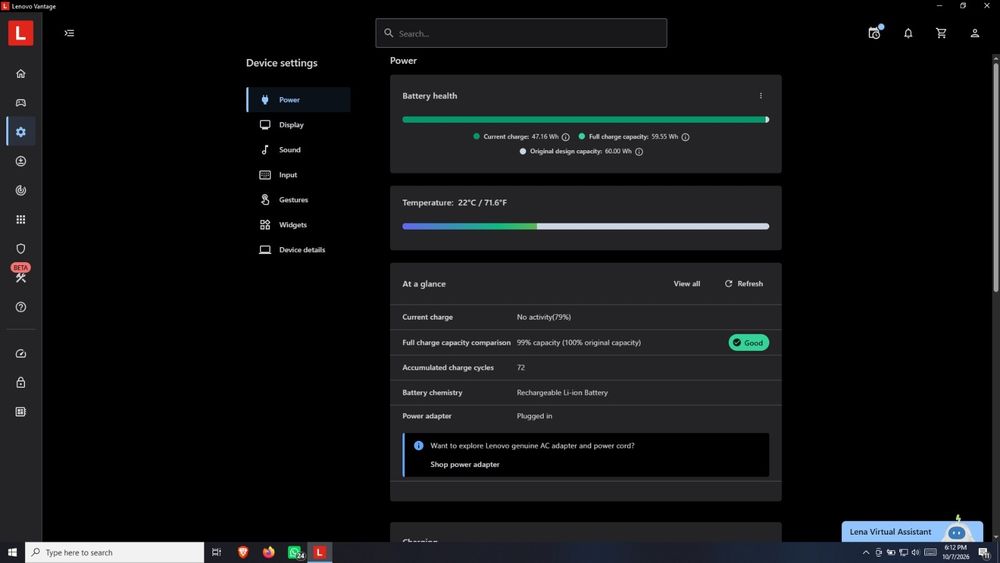The image size is (1000, 563).
Task: Click the Shop power adapter link
Action: (x=464, y=464)
